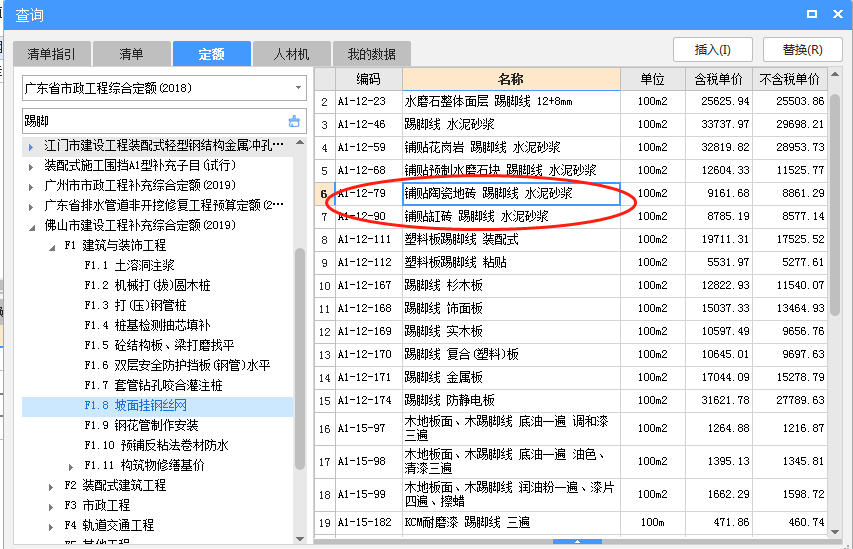The height and width of the screenshot is (549, 853).
Task: Click the results table vertical scrollbar thumb
Action: click(x=835, y=204)
